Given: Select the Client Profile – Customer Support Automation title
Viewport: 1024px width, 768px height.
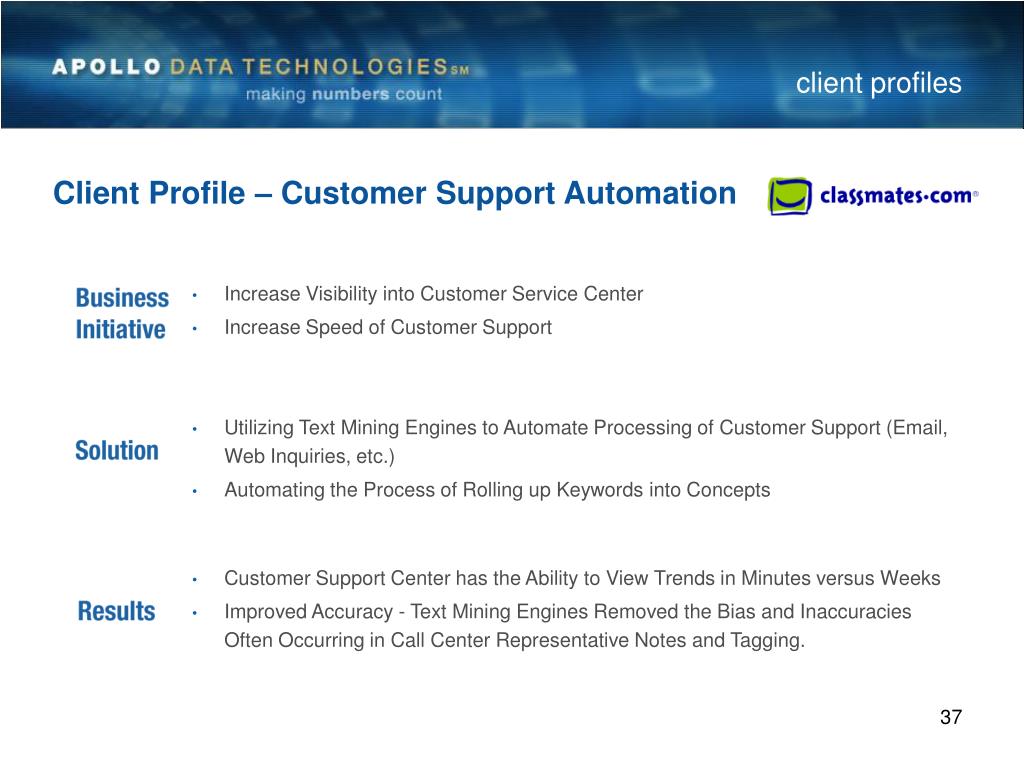Looking at the screenshot, I should pos(394,193).
